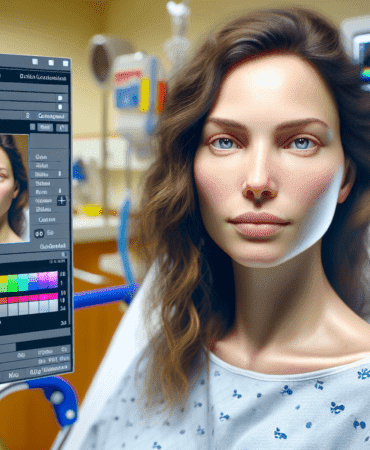The image size is (370, 450).
Task: Click the white square ending the first gray bar
Action: click(60, 98)
